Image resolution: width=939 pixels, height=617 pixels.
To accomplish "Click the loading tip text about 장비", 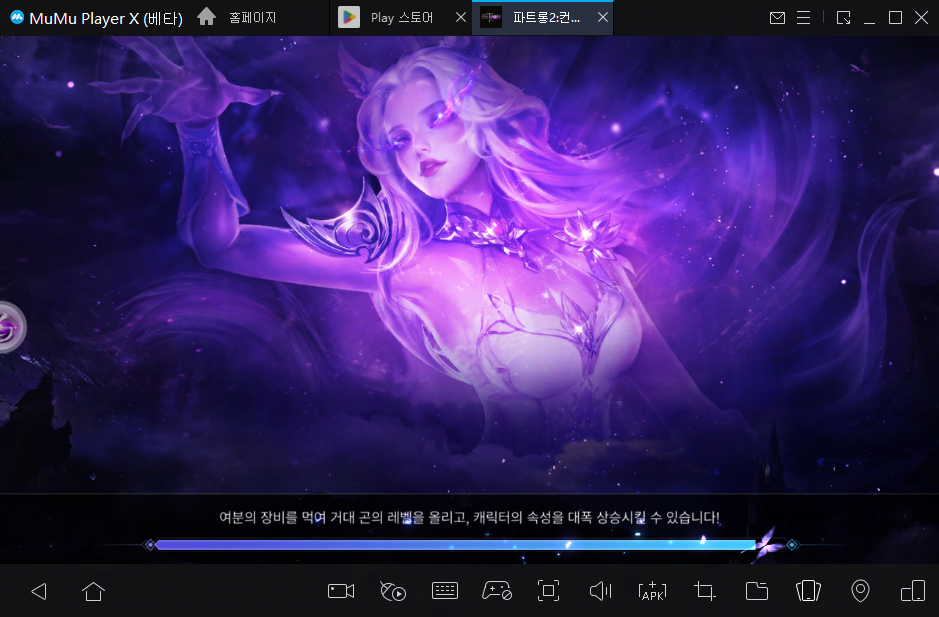I will [x=469, y=517].
